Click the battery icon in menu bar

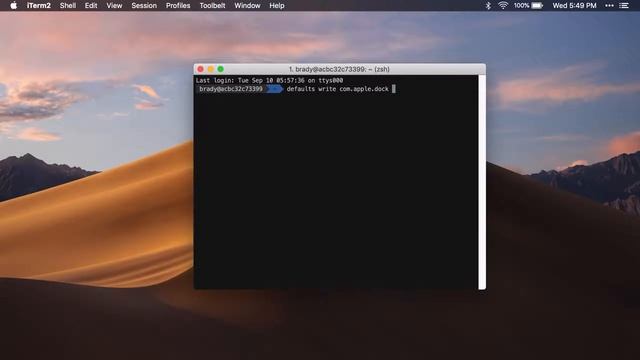(x=537, y=5)
